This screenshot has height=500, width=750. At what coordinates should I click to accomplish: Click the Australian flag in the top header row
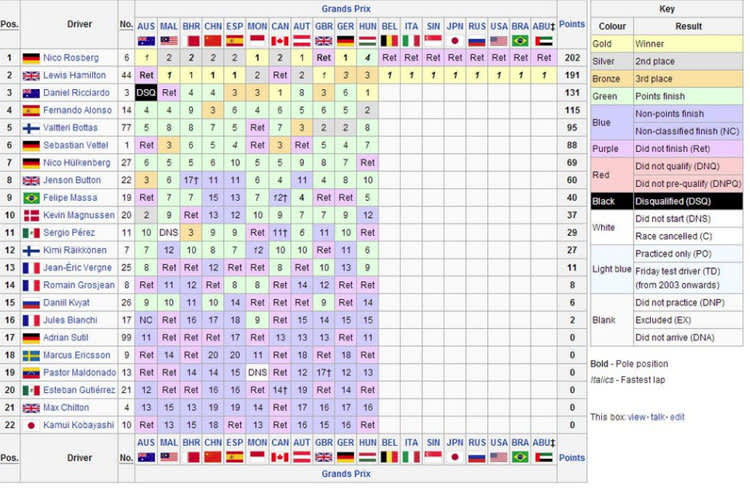(146, 41)
